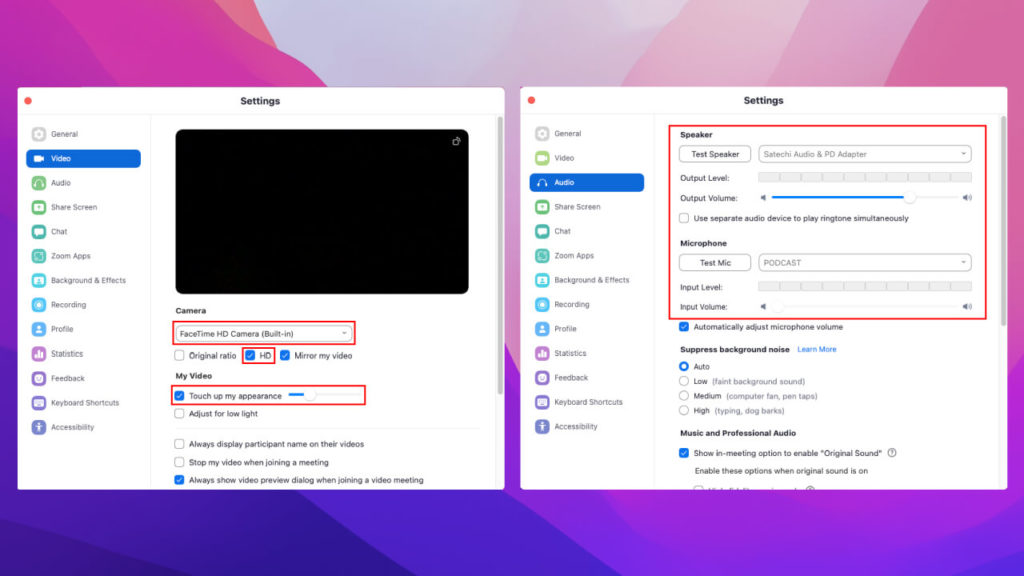Uncheck the HD checkbox

(x=250, y=355)
